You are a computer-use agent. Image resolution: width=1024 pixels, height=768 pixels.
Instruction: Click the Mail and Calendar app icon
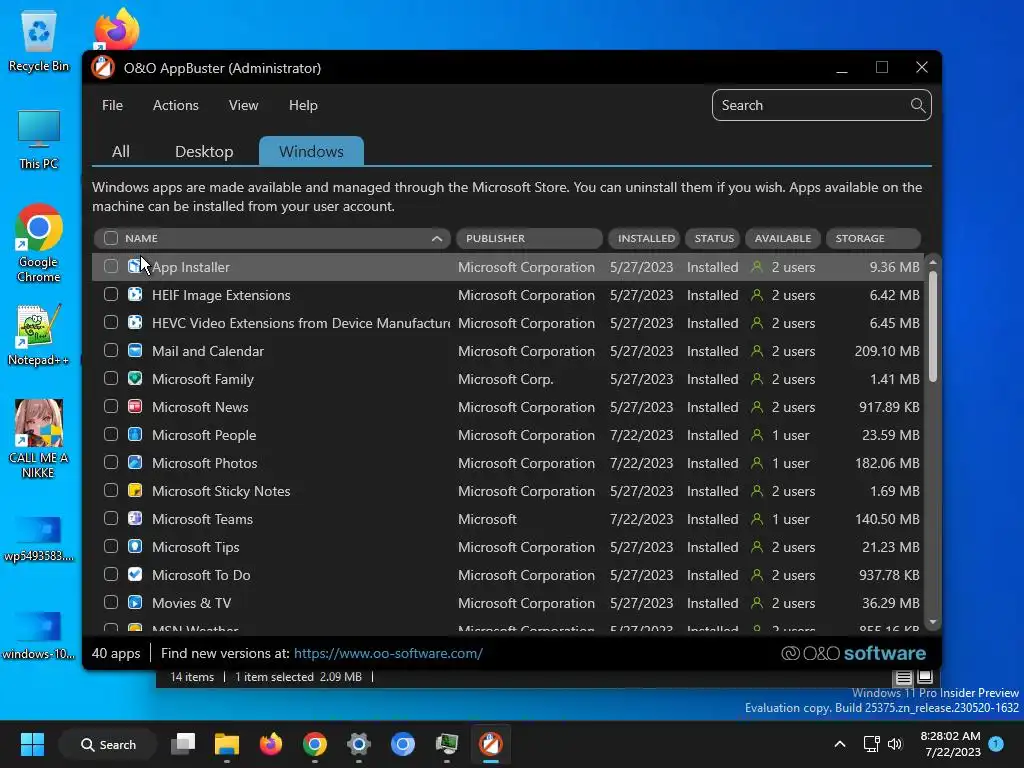click(x=135, y=351)
